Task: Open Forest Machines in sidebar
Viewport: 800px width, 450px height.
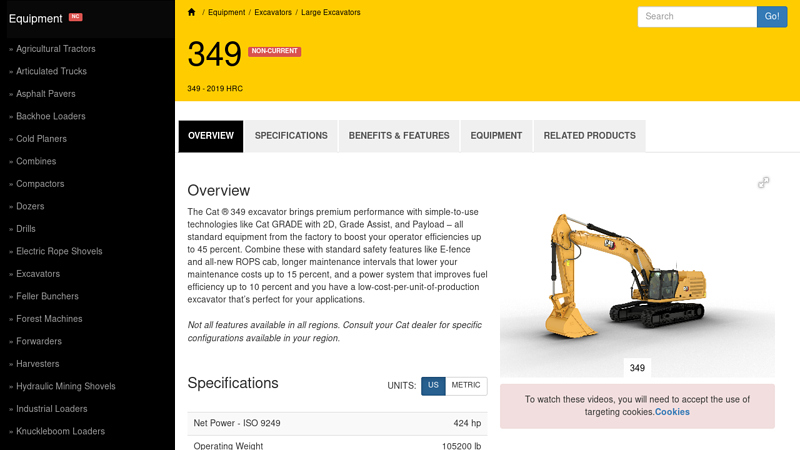Action: pos(49,319)
